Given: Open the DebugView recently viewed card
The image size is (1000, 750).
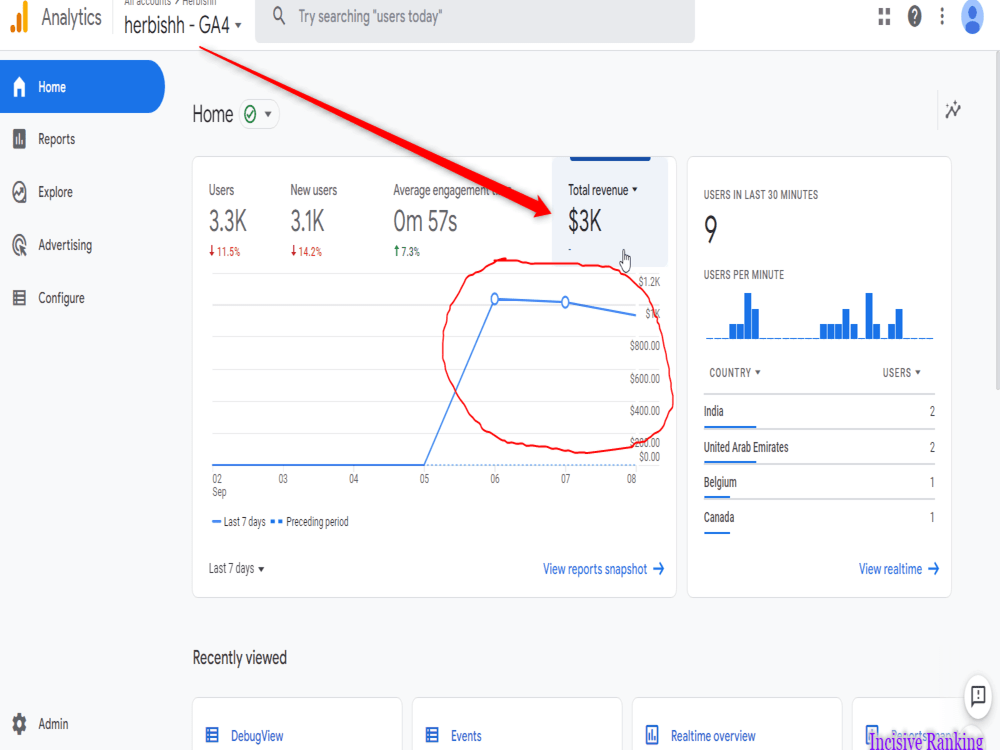Looking at the screenshot, I should tap(297, 724).
